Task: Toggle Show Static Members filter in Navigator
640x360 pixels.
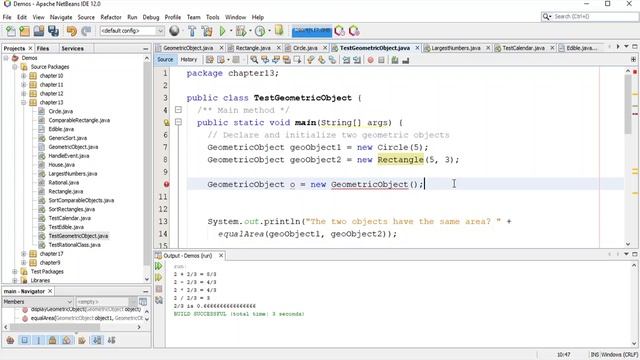Action: tap(39, 340)
